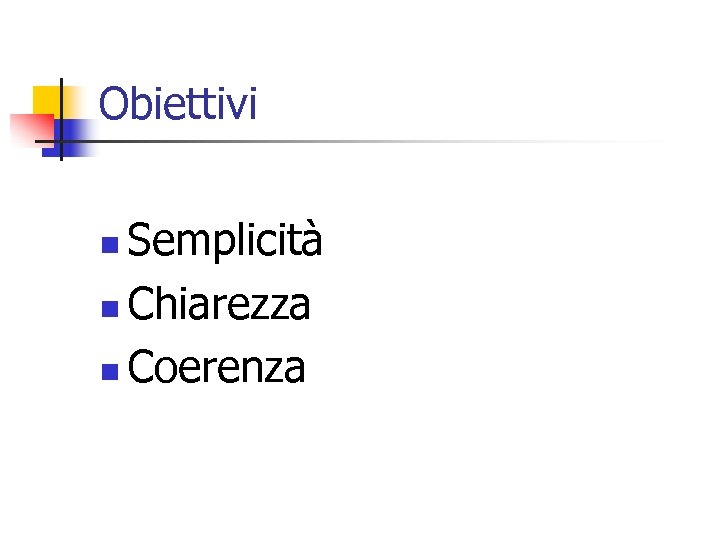Click the capital "S" of Semplicità
720x540 pixels.
tap(141, 241)
